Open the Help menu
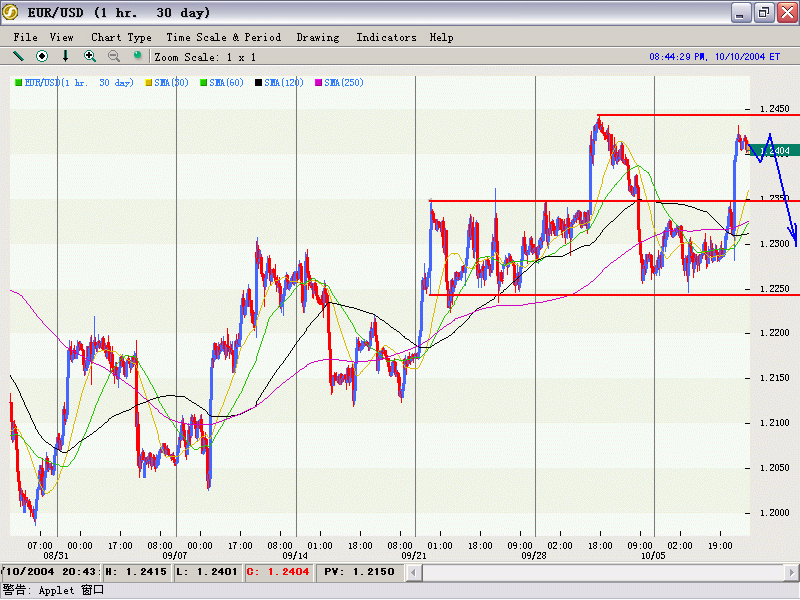Image resolution: width=800 pixels, height=600 pixels. click(441, 37)
